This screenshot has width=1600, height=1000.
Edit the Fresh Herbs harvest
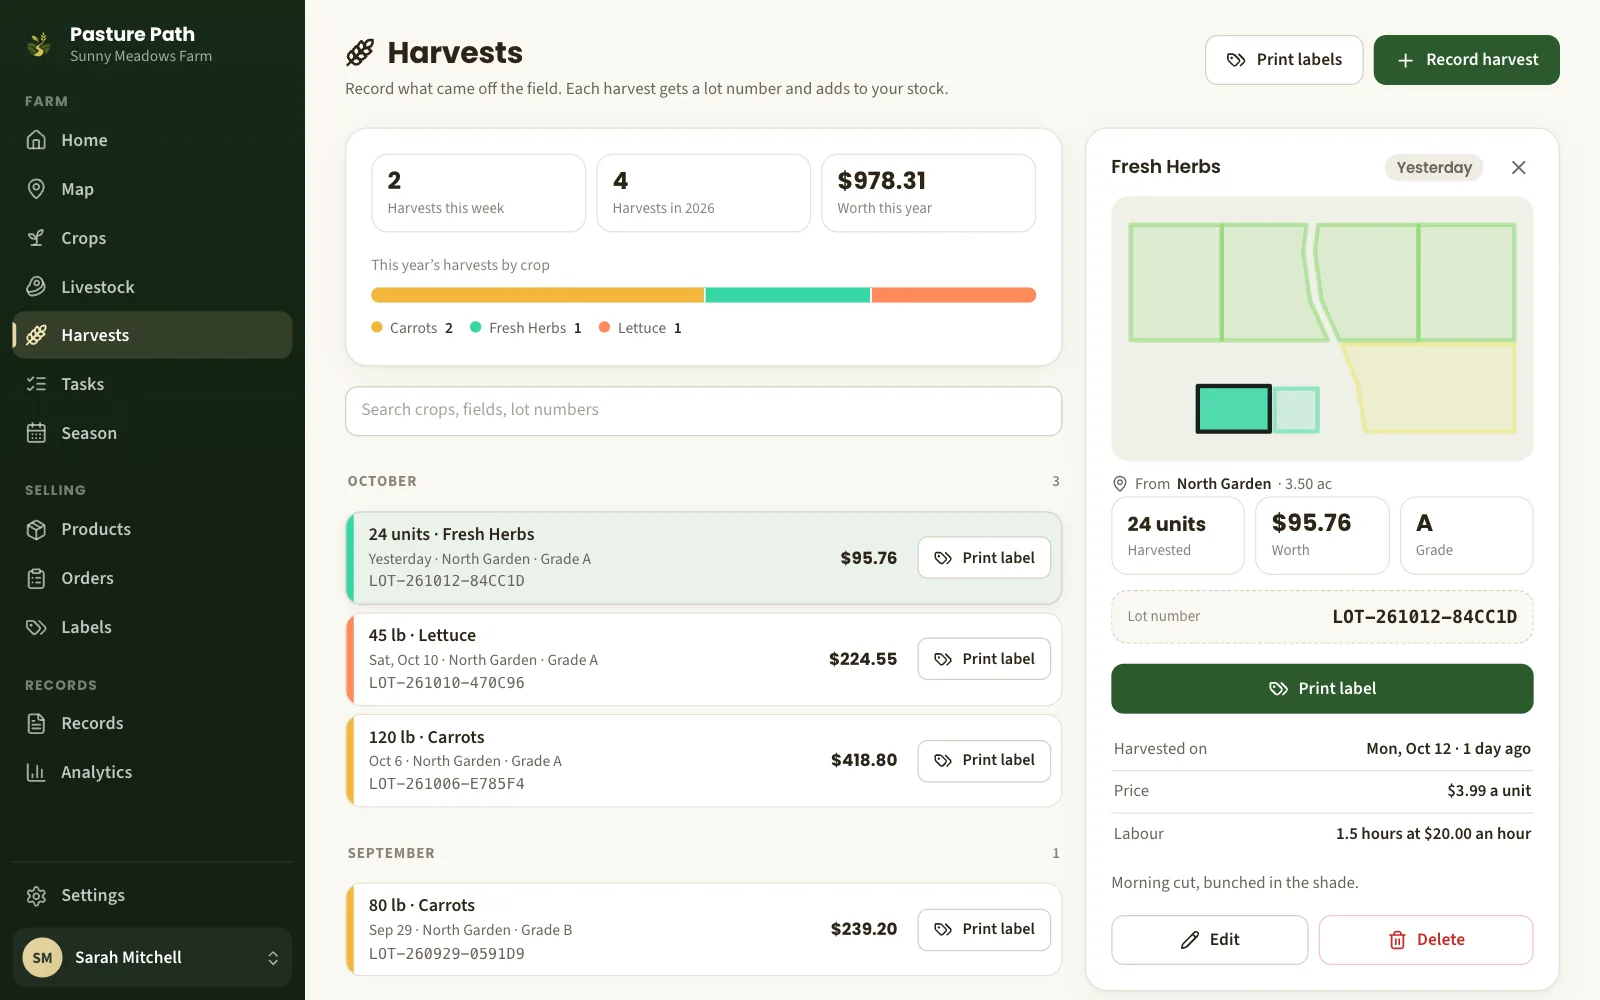[1209, 940]
